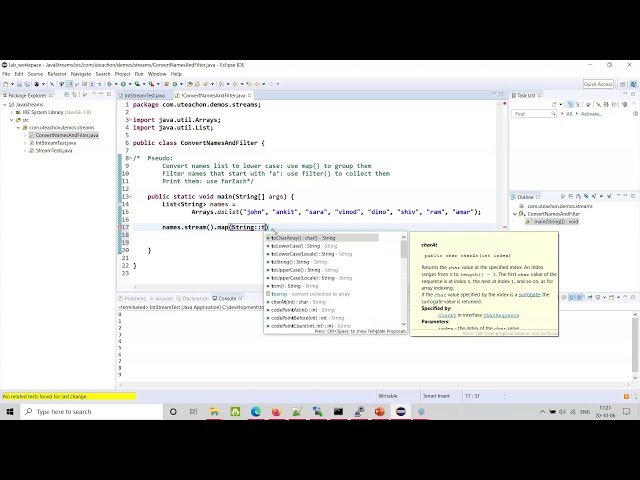Click Focus on Active Task in Outline
Viewport: 640px width, 480px height.
562,196
